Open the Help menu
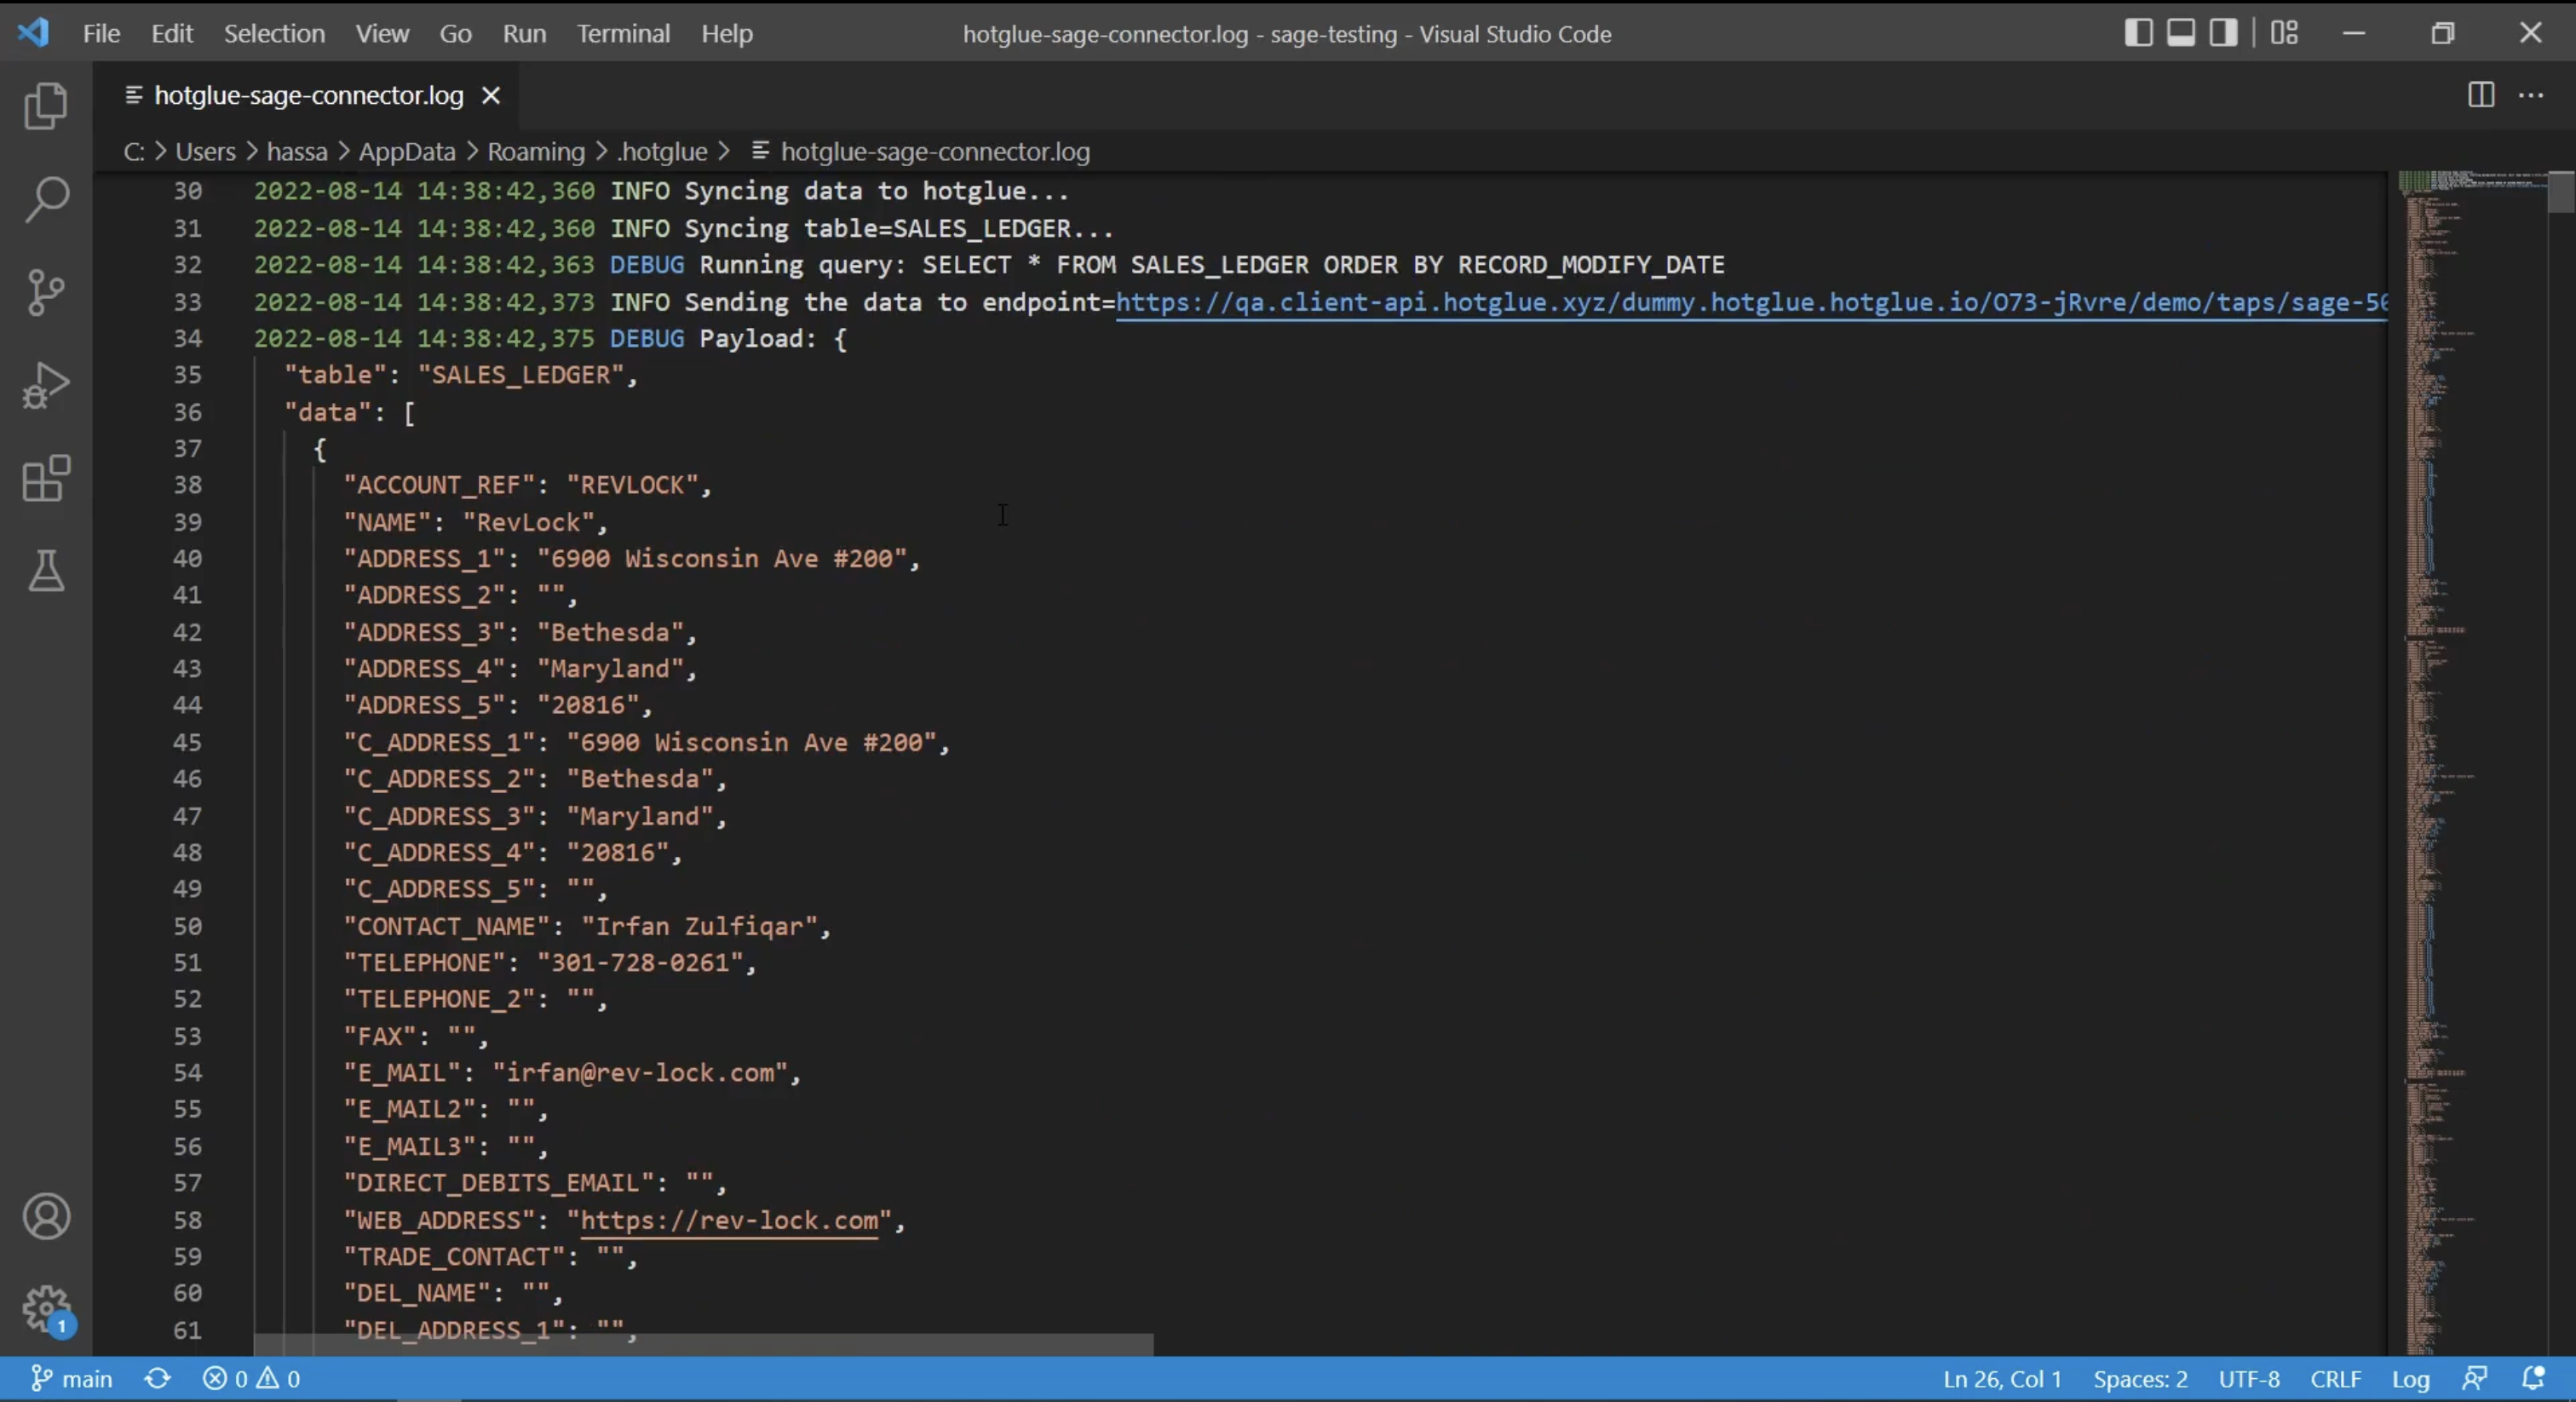Image resolution: width=2576 pixels, height=1402 pixels. (727, 33)
